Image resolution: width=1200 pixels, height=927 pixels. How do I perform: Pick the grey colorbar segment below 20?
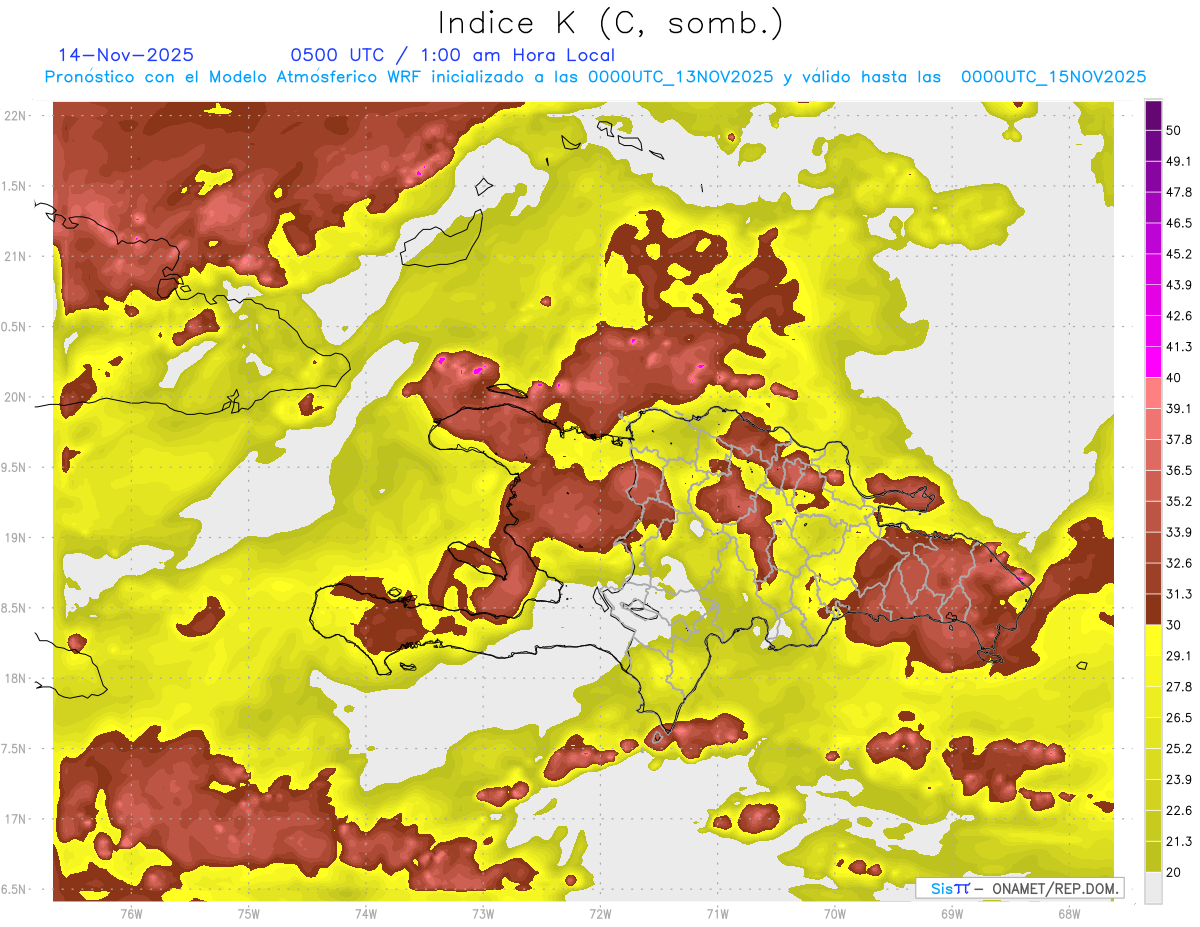1153,887
